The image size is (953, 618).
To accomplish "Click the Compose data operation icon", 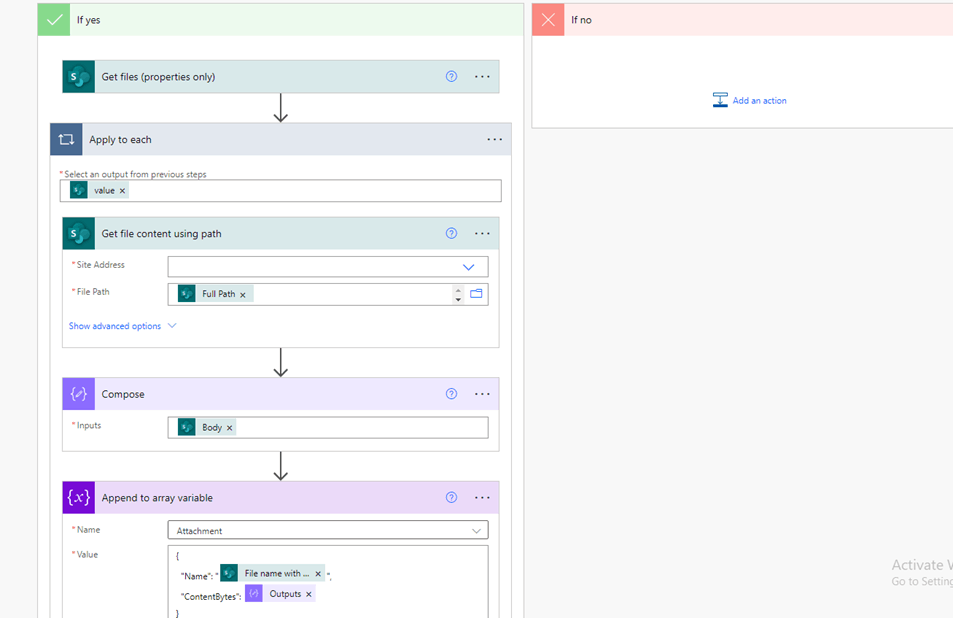I will coord(78,394).
